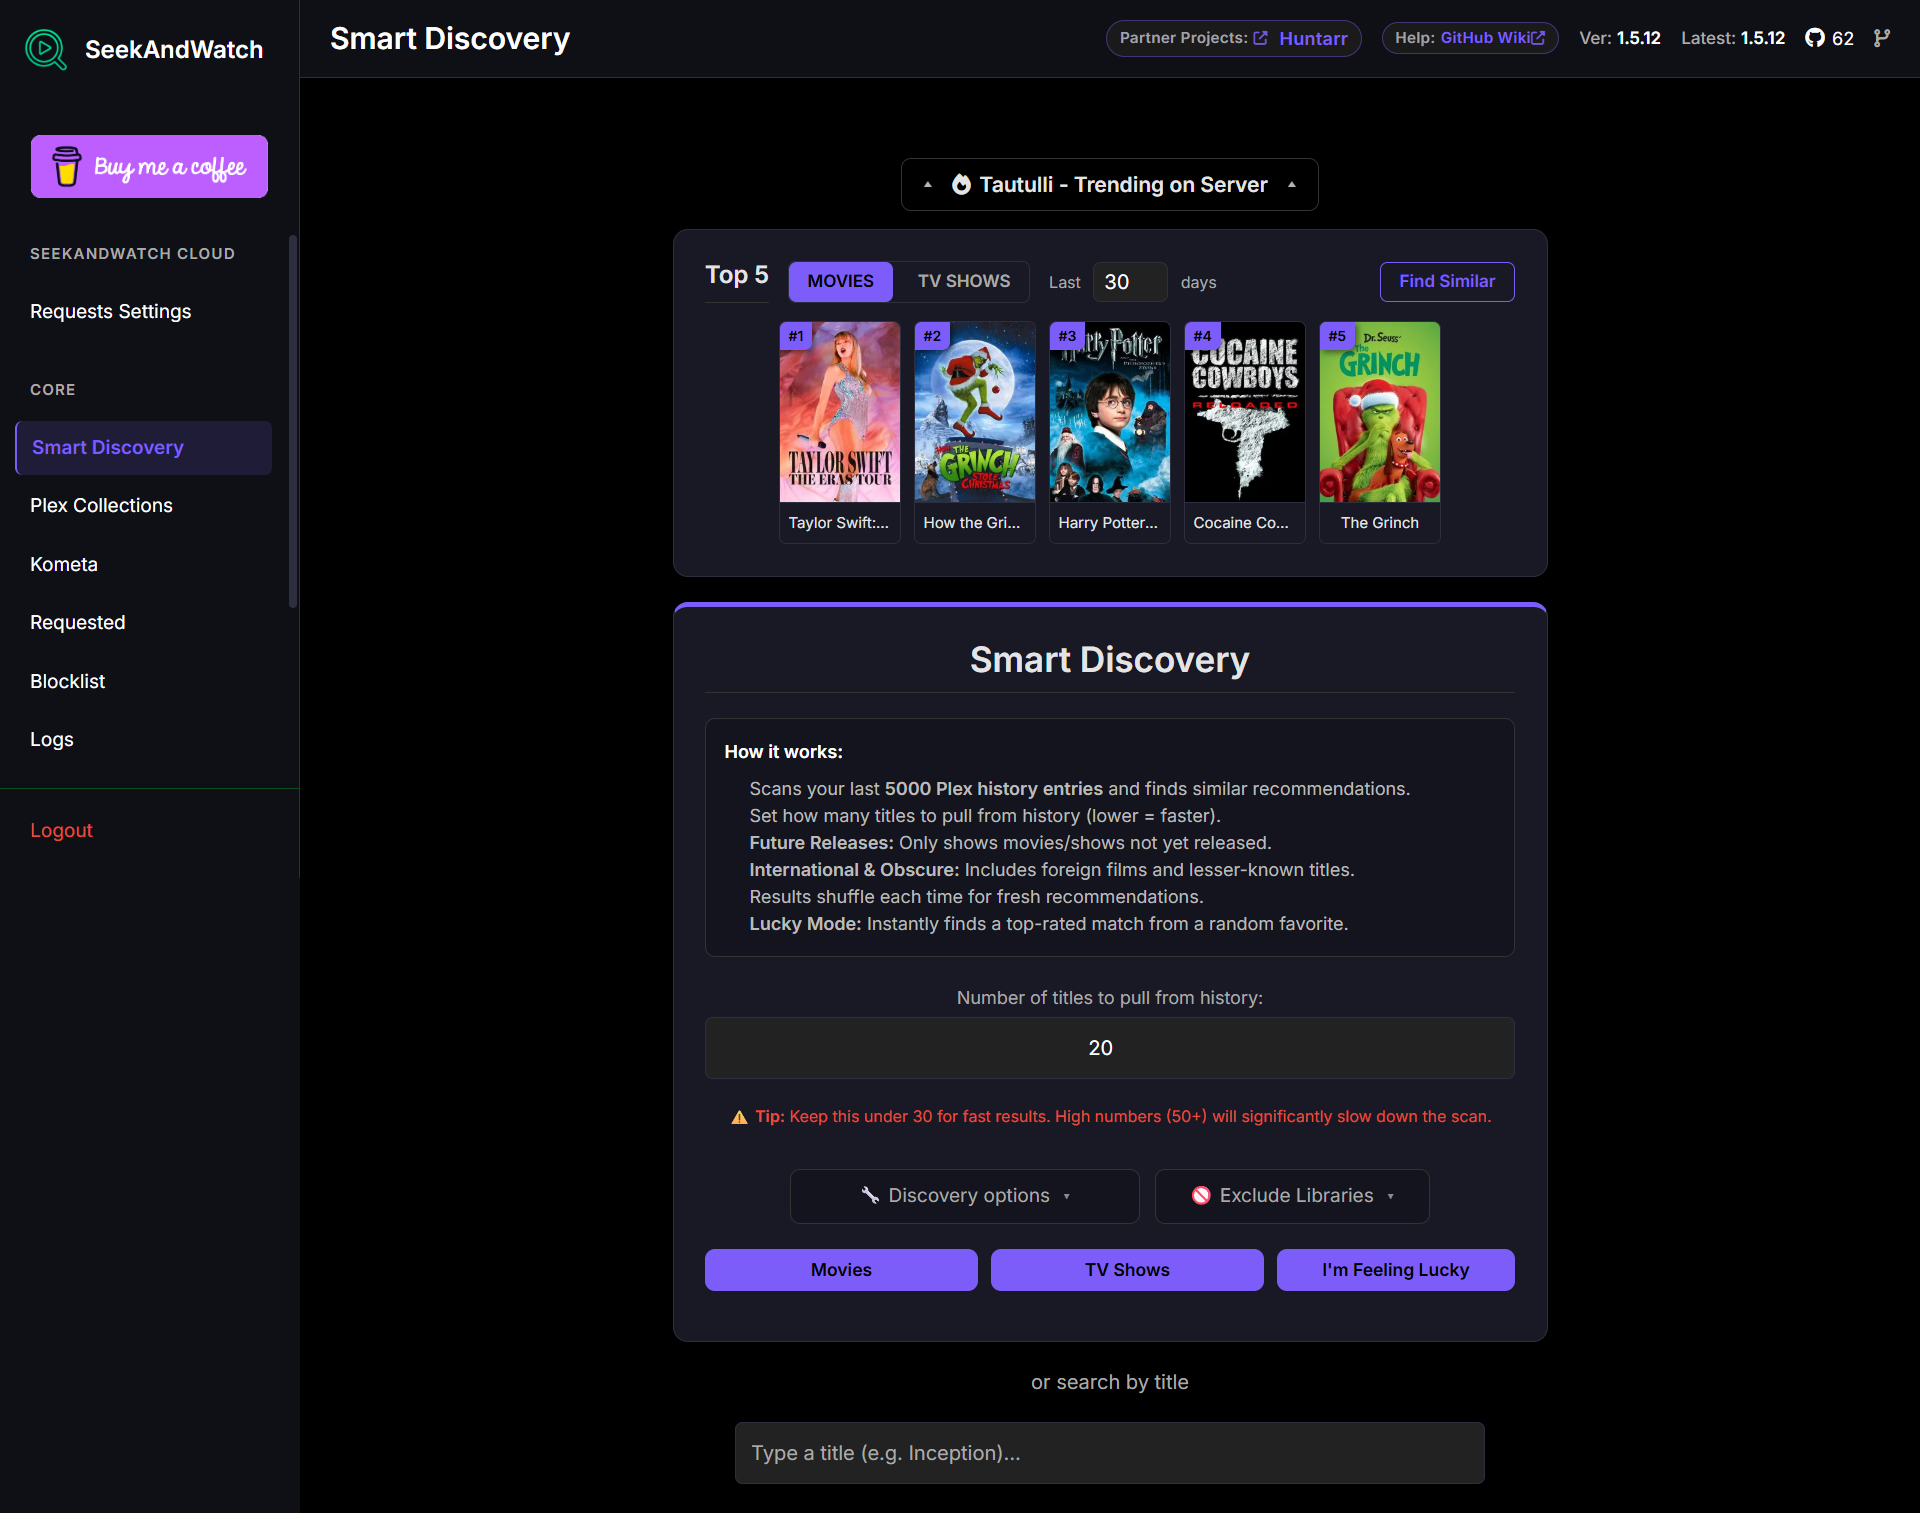
Task: Click the right arrow of Tautulli header
Action: [1292, 185]
